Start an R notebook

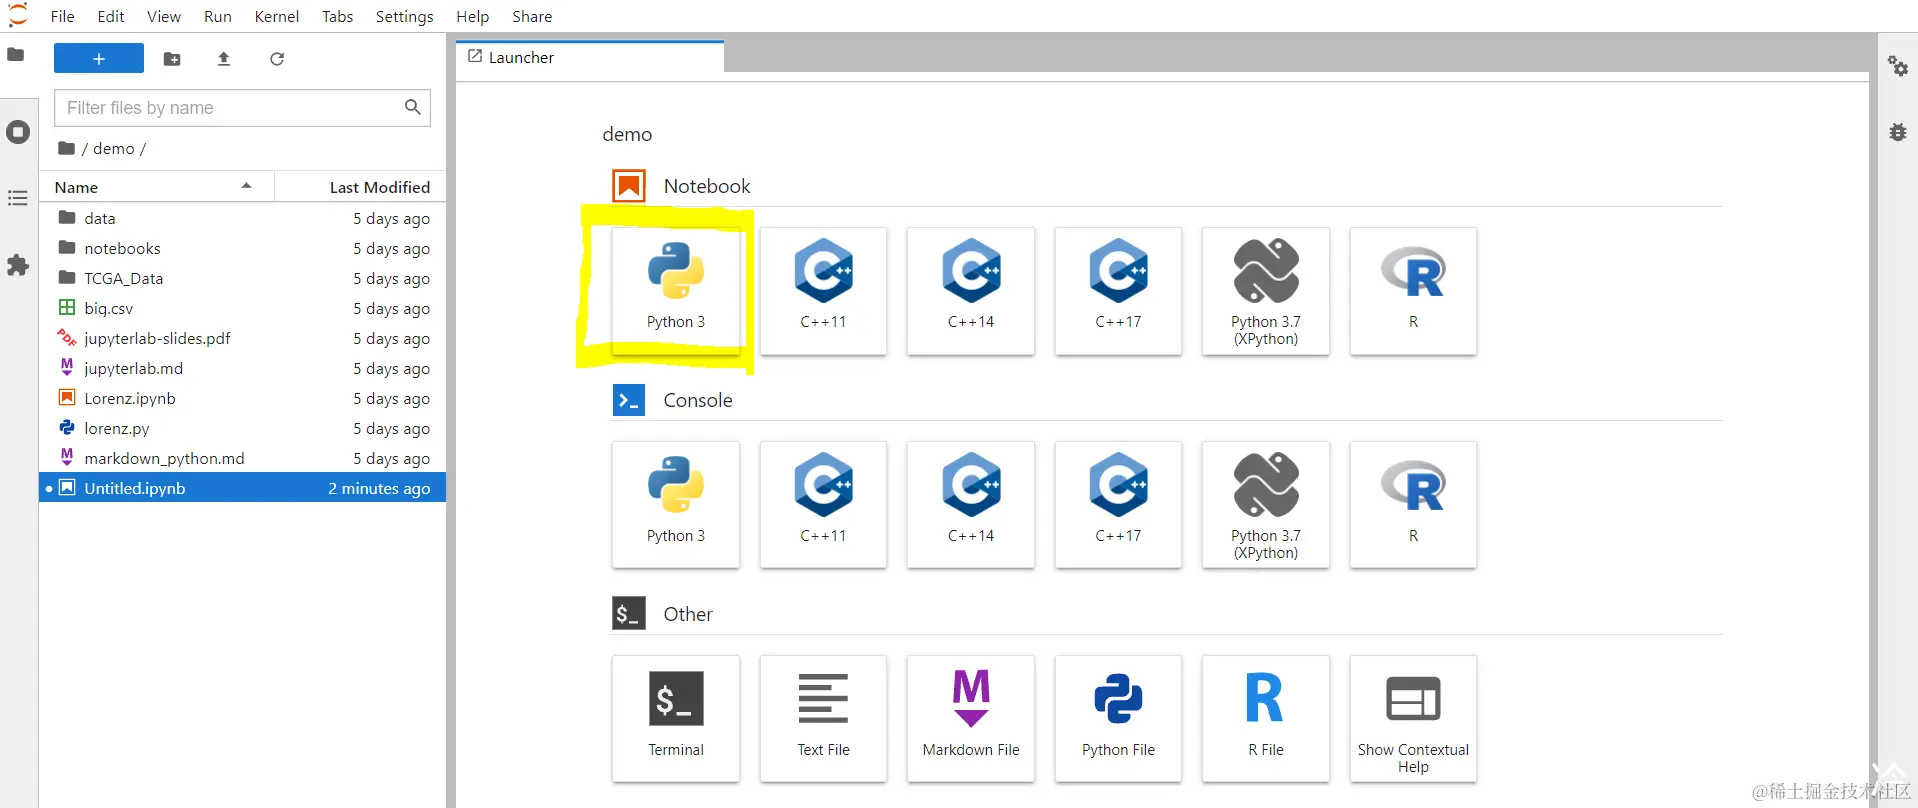point(1413,291)
